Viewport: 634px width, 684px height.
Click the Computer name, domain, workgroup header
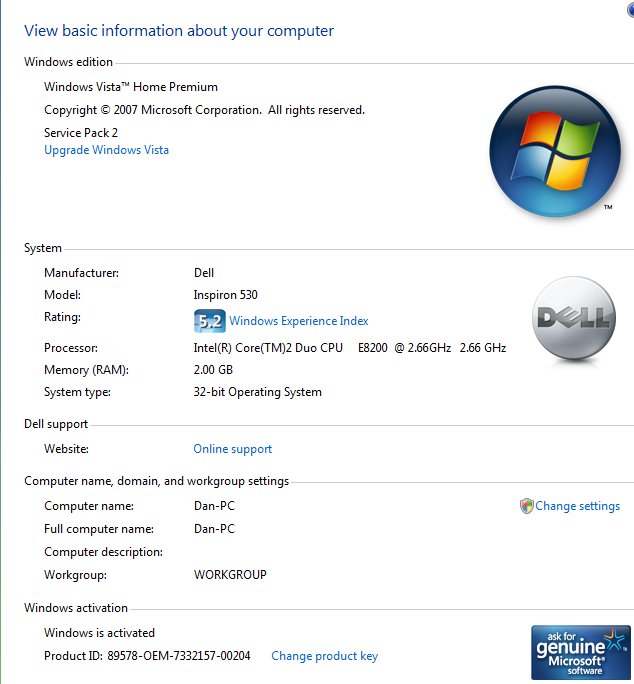coord(157,481)
